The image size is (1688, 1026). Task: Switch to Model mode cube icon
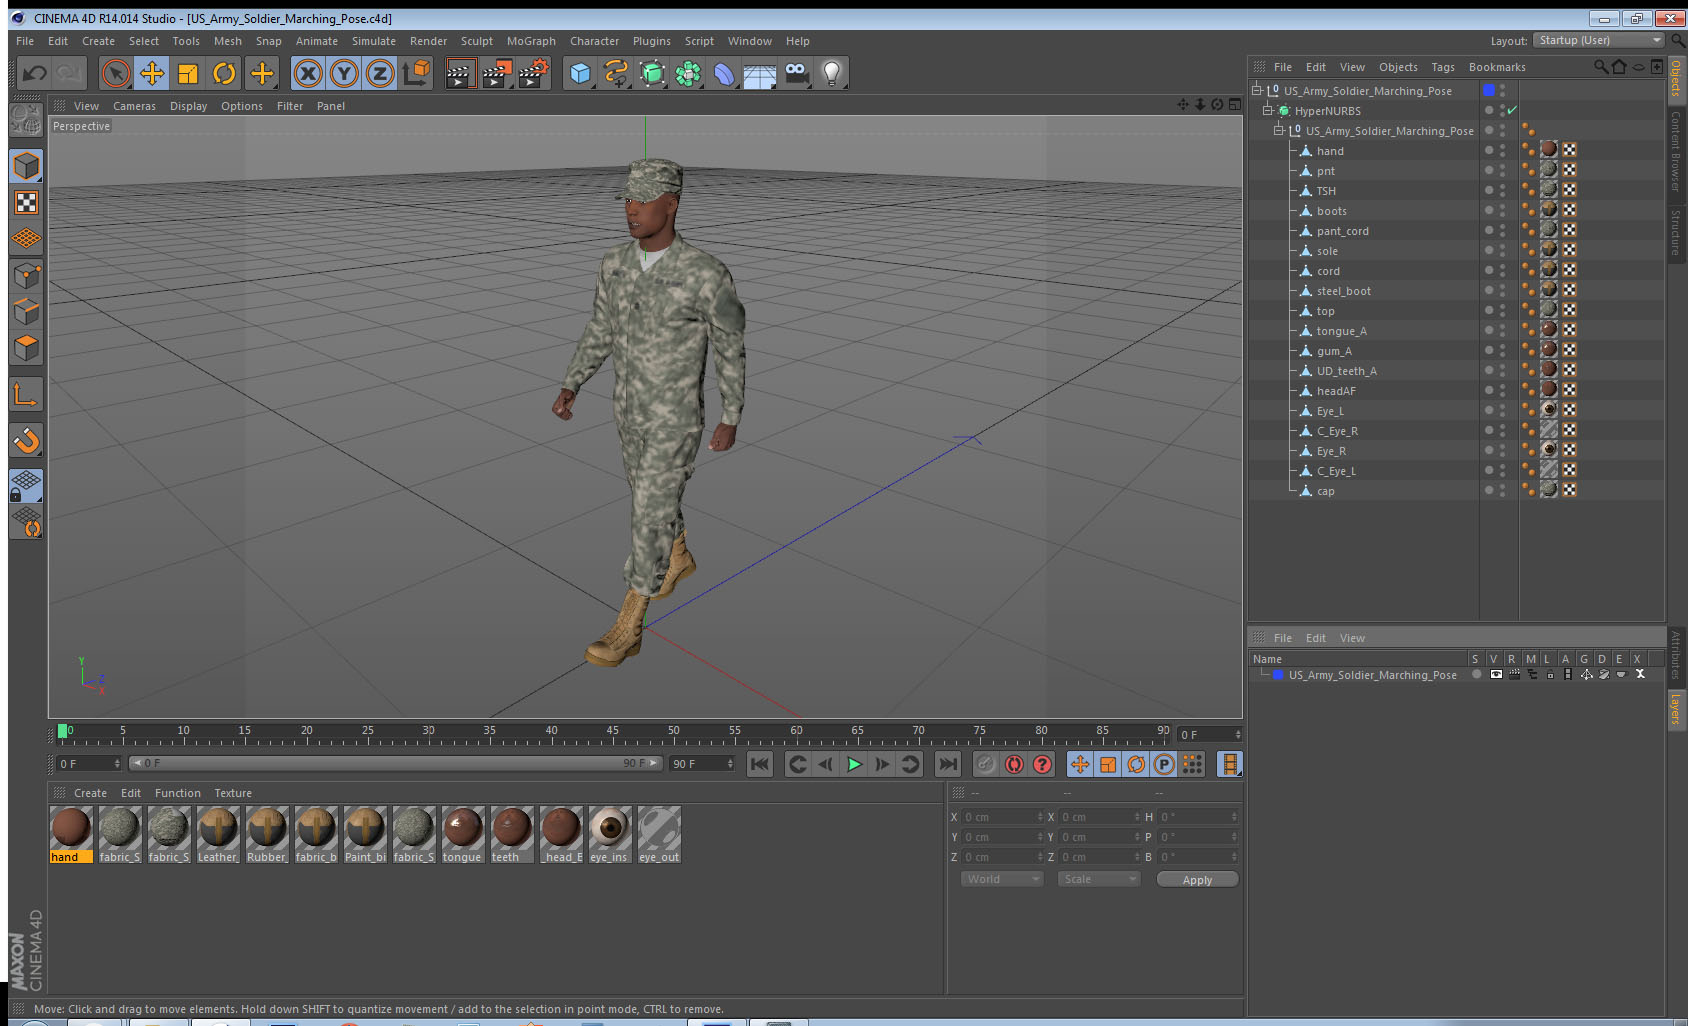pyautogui.click(x=26, y=166)
